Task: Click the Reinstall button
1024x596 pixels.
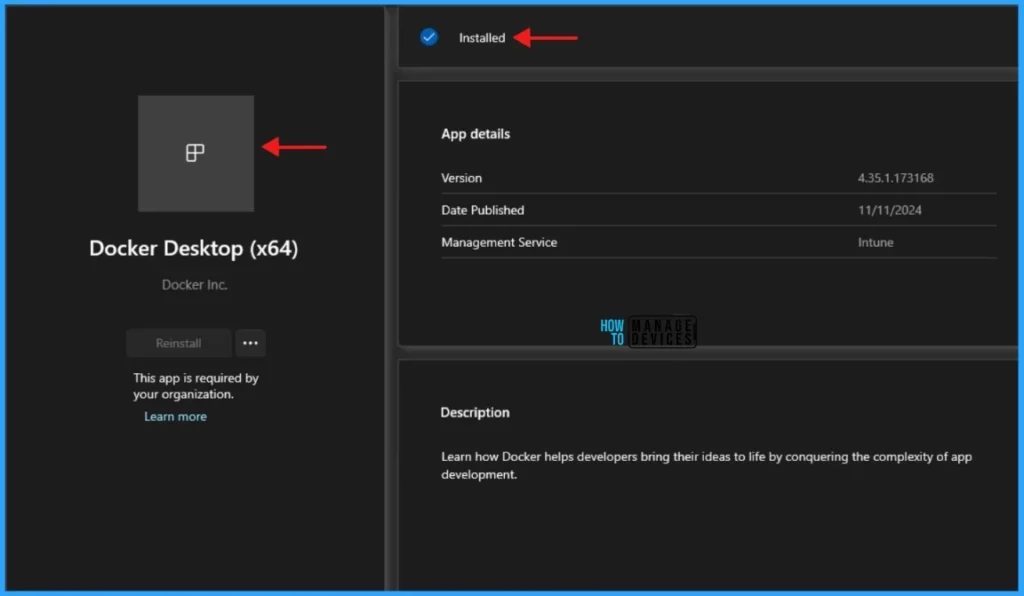Action: (x=178, y=343)
